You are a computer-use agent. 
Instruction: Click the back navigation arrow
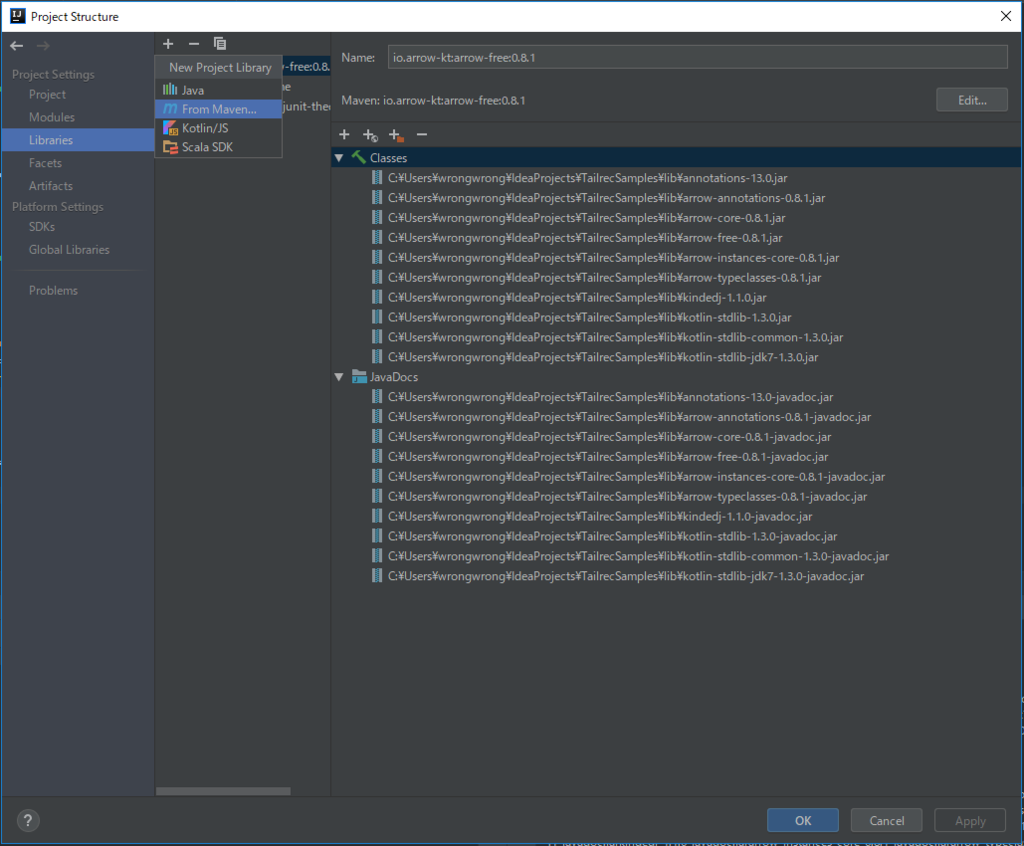point(17,46)
